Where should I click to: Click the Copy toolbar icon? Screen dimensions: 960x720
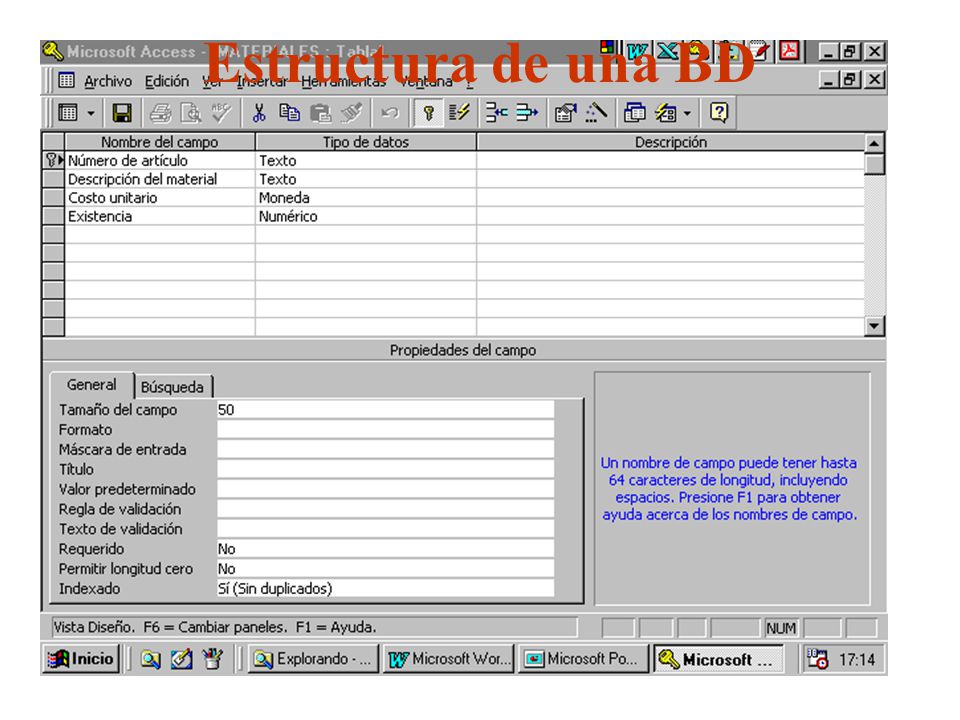click(289, 113)
